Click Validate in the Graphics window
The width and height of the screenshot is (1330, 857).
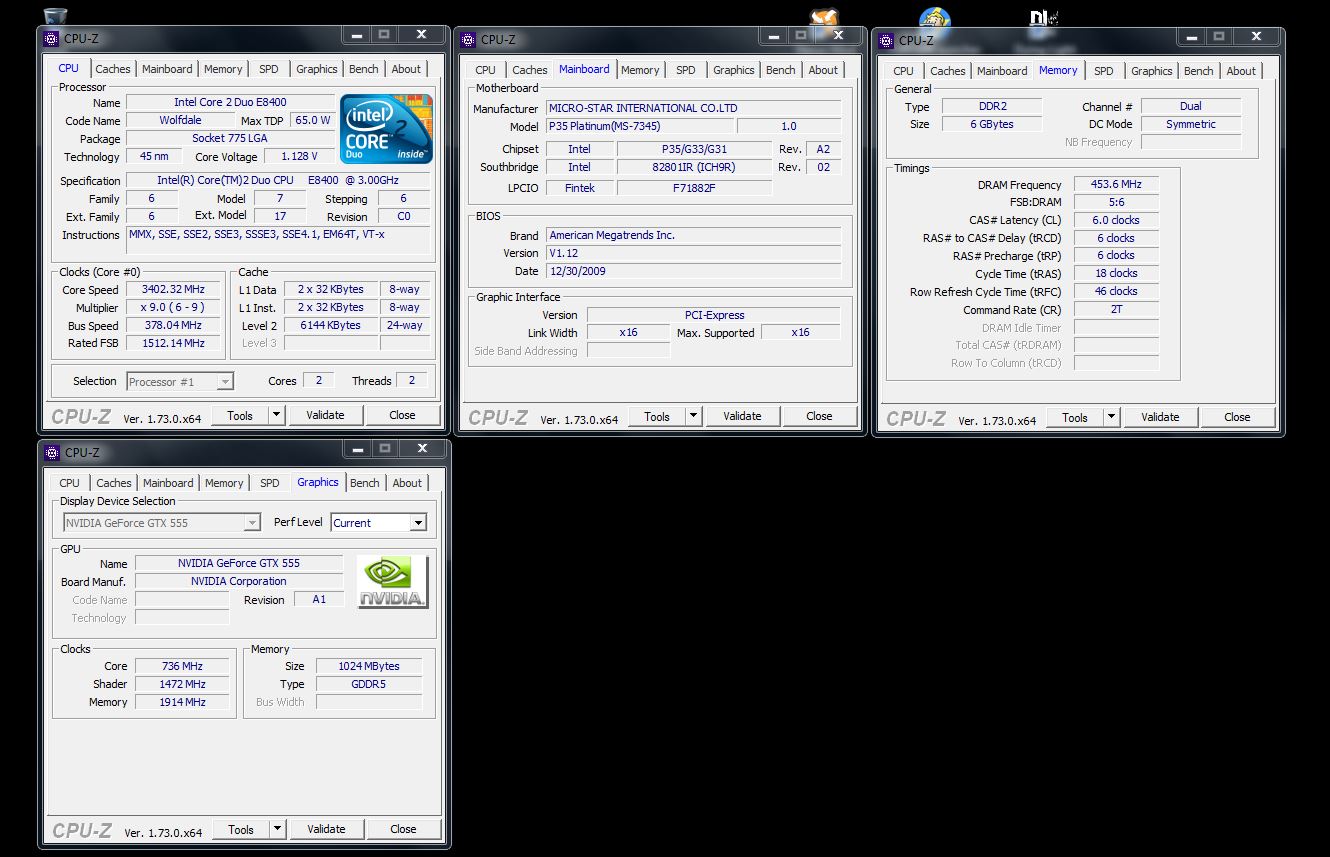pyautogui.click(x=326, y=829)
